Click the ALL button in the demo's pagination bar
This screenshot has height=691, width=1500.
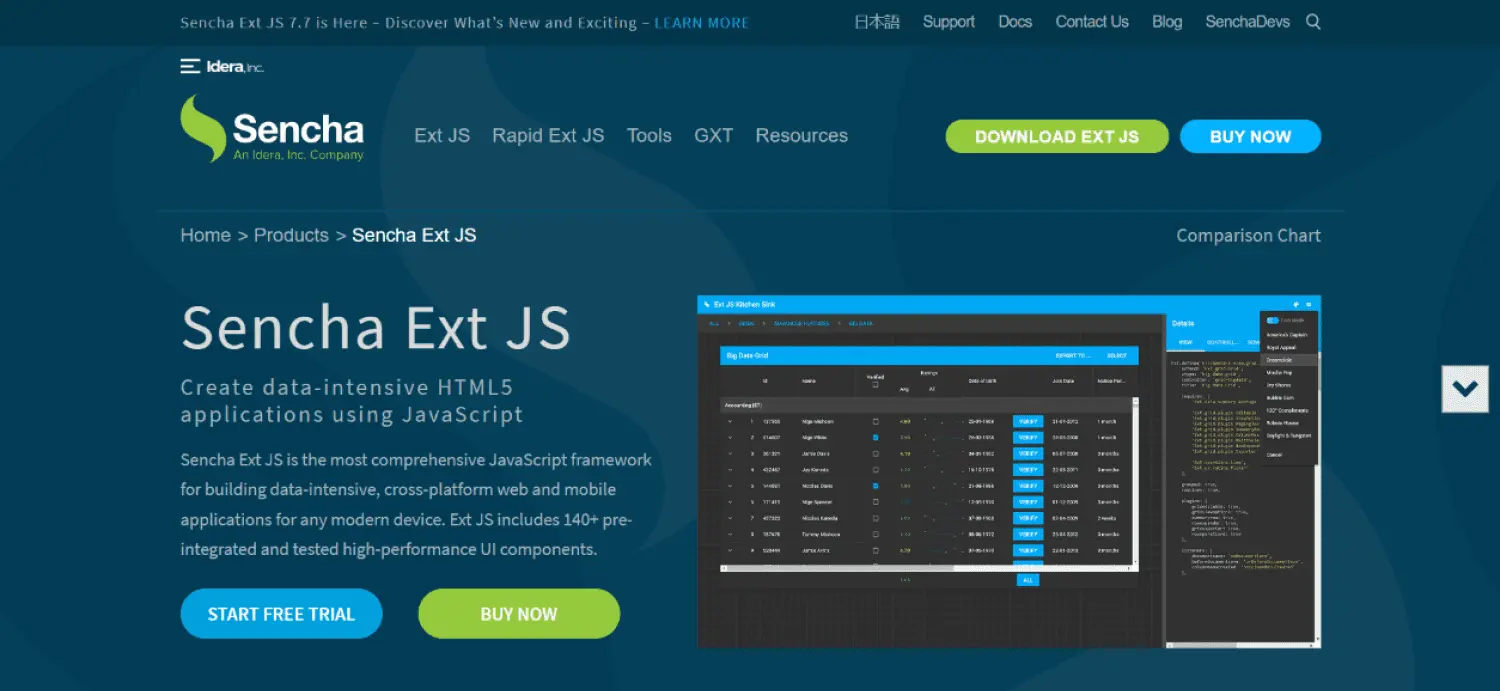(1028, 579)
